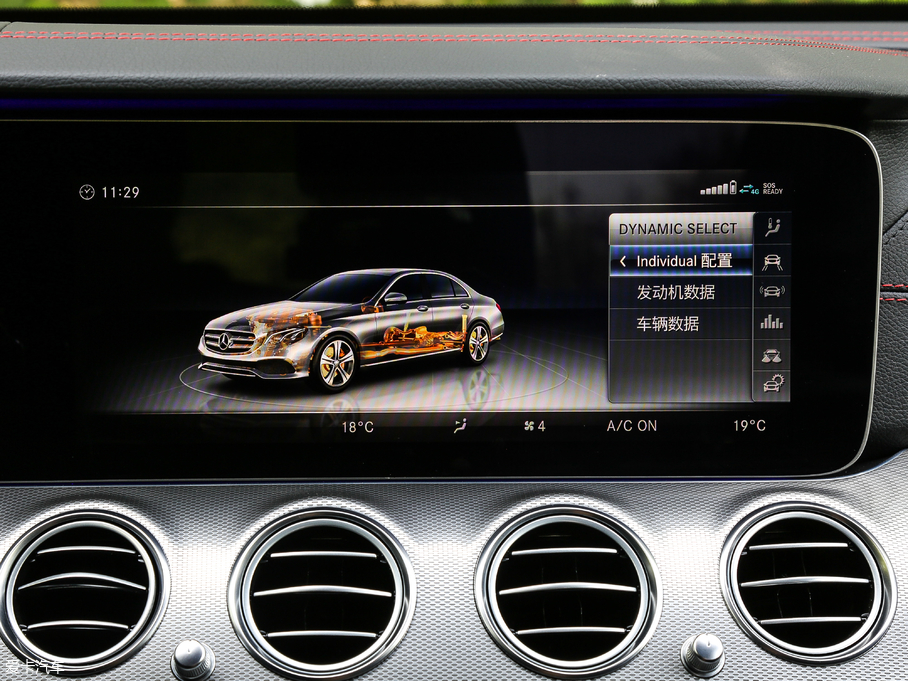
Task: Open the driving assistance car icon
Action: [x=770, y=258]
